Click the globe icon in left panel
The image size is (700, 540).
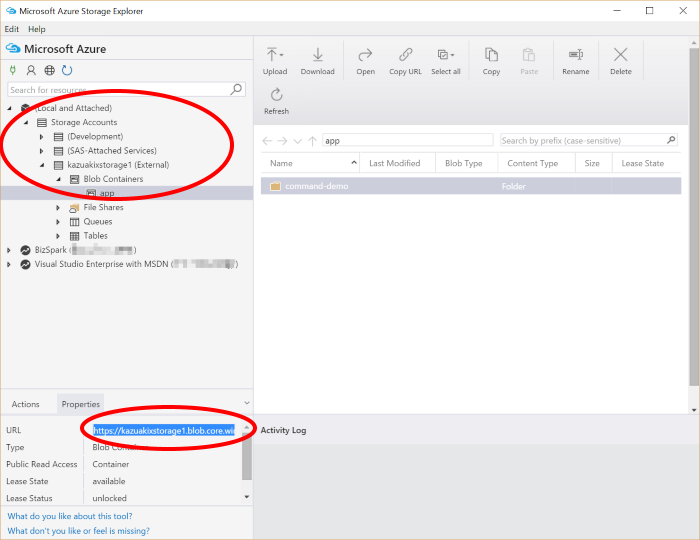[50, 70]
